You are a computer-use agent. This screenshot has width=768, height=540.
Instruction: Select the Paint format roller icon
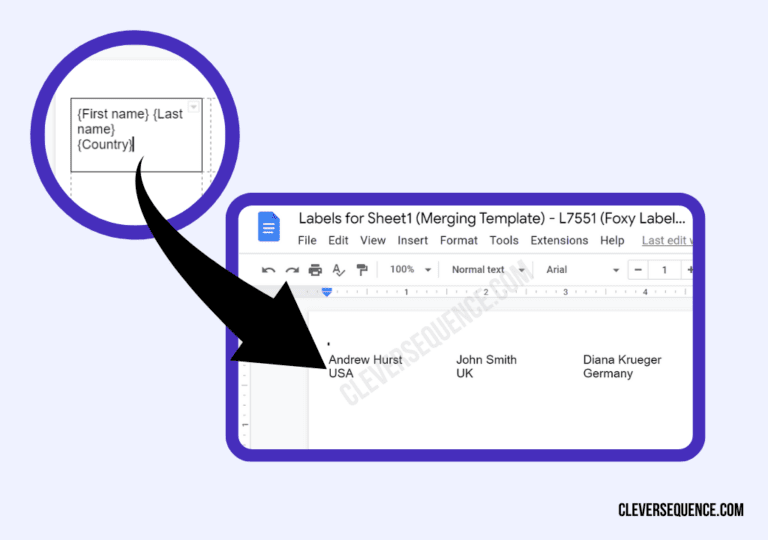click(x=362, y=270)
